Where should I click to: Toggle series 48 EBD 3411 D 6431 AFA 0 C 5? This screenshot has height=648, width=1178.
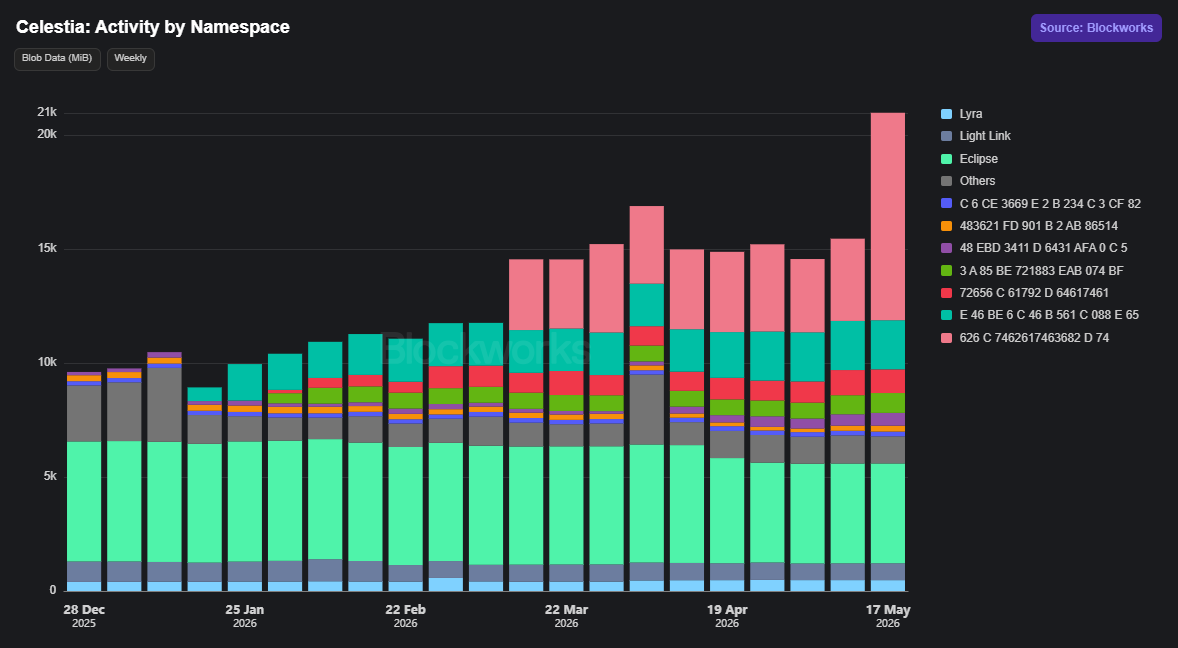coord(1044,248)
